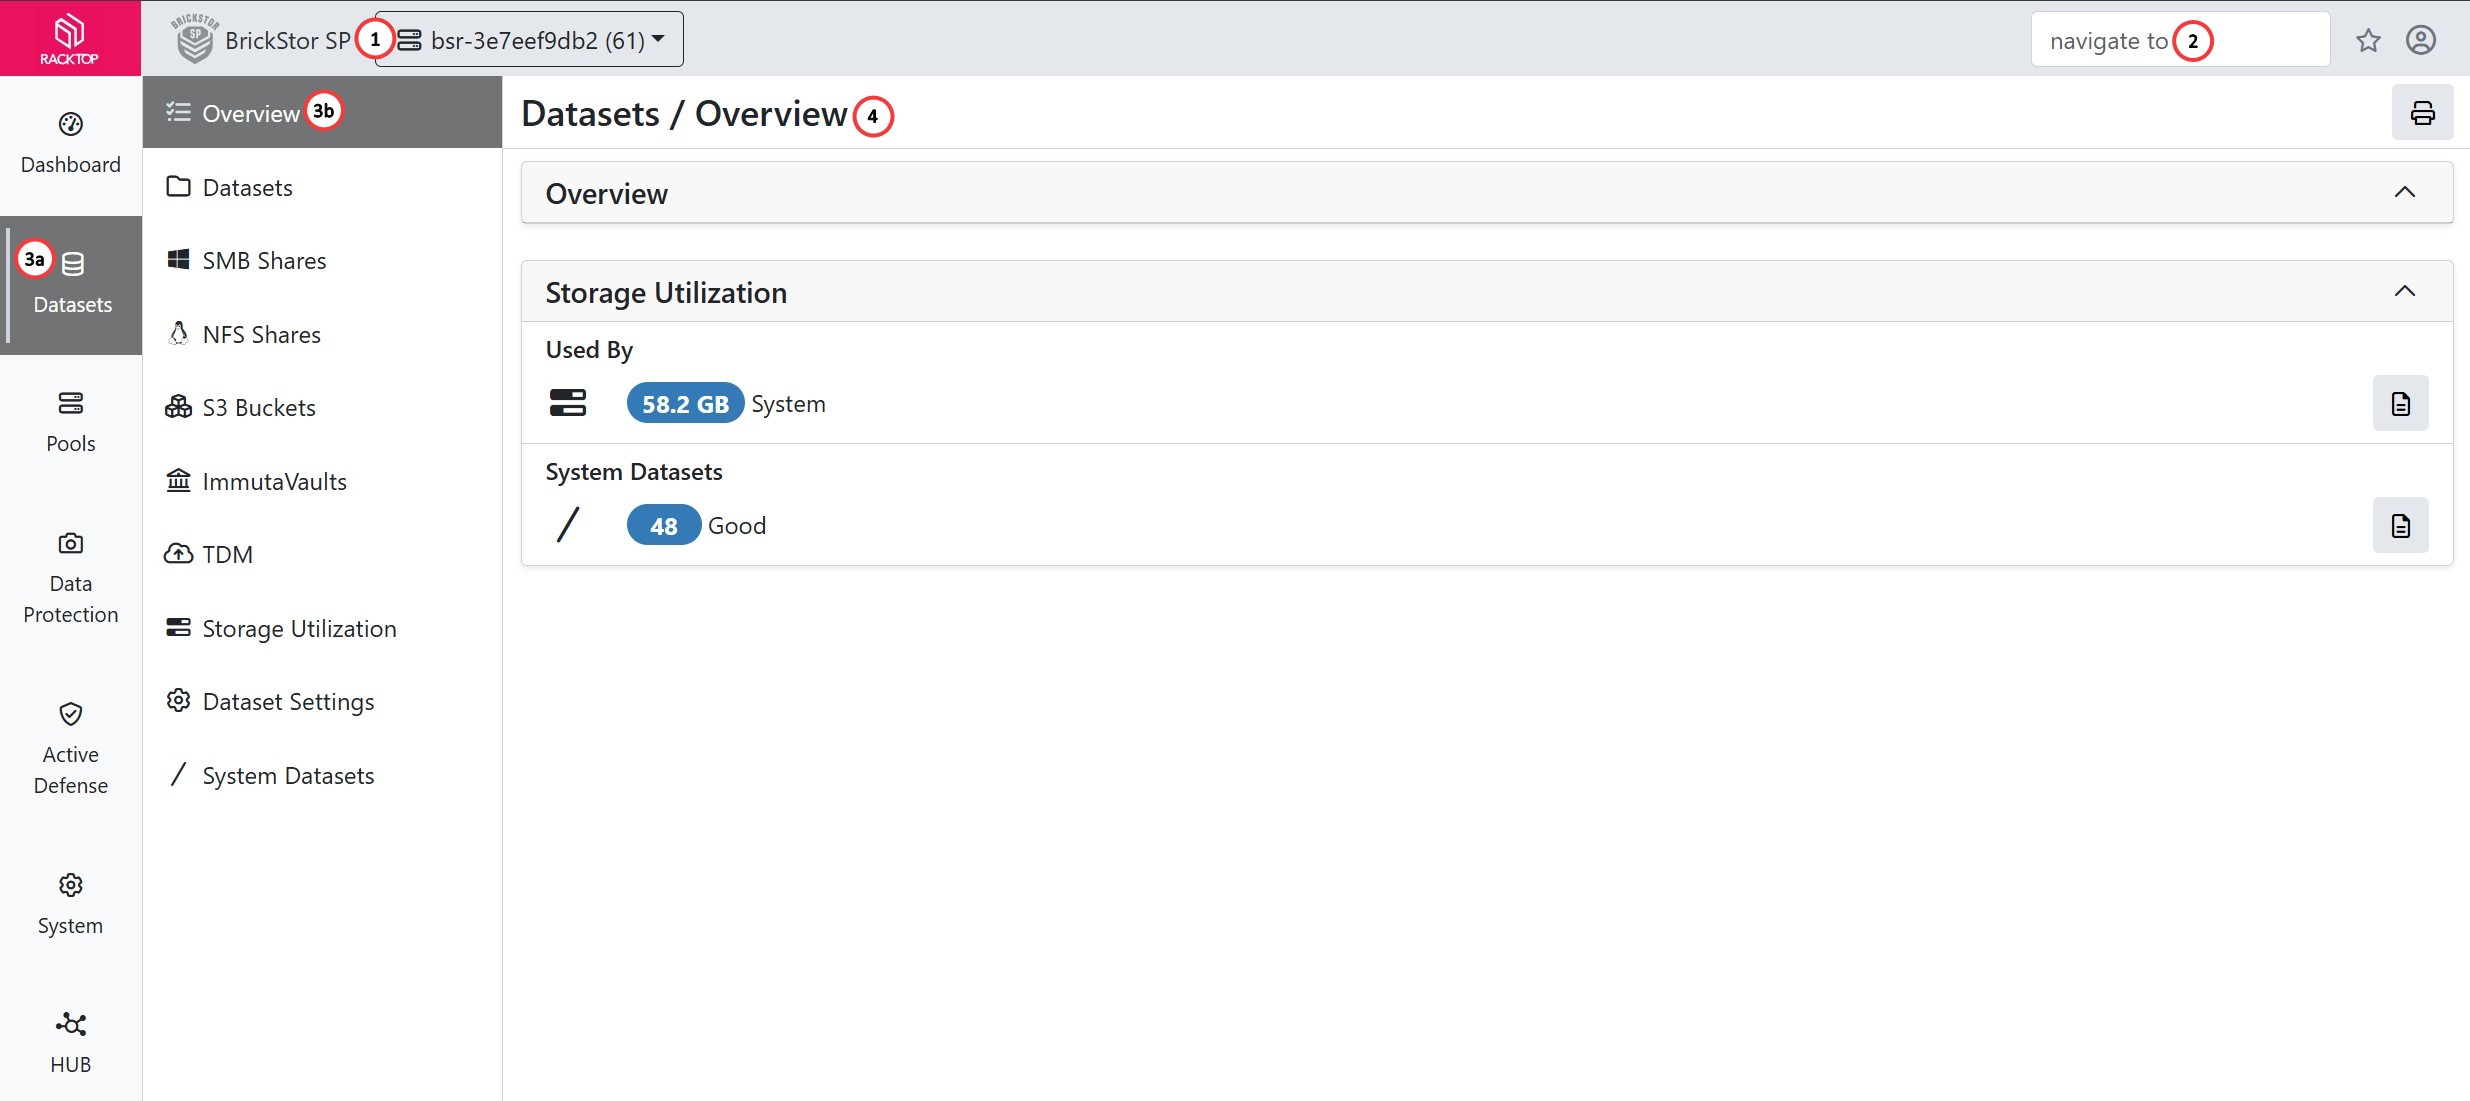The height and width of the screenshot is (1101, 2470).
Task: Select NFS Shares menu item
Action: (261, 335)
